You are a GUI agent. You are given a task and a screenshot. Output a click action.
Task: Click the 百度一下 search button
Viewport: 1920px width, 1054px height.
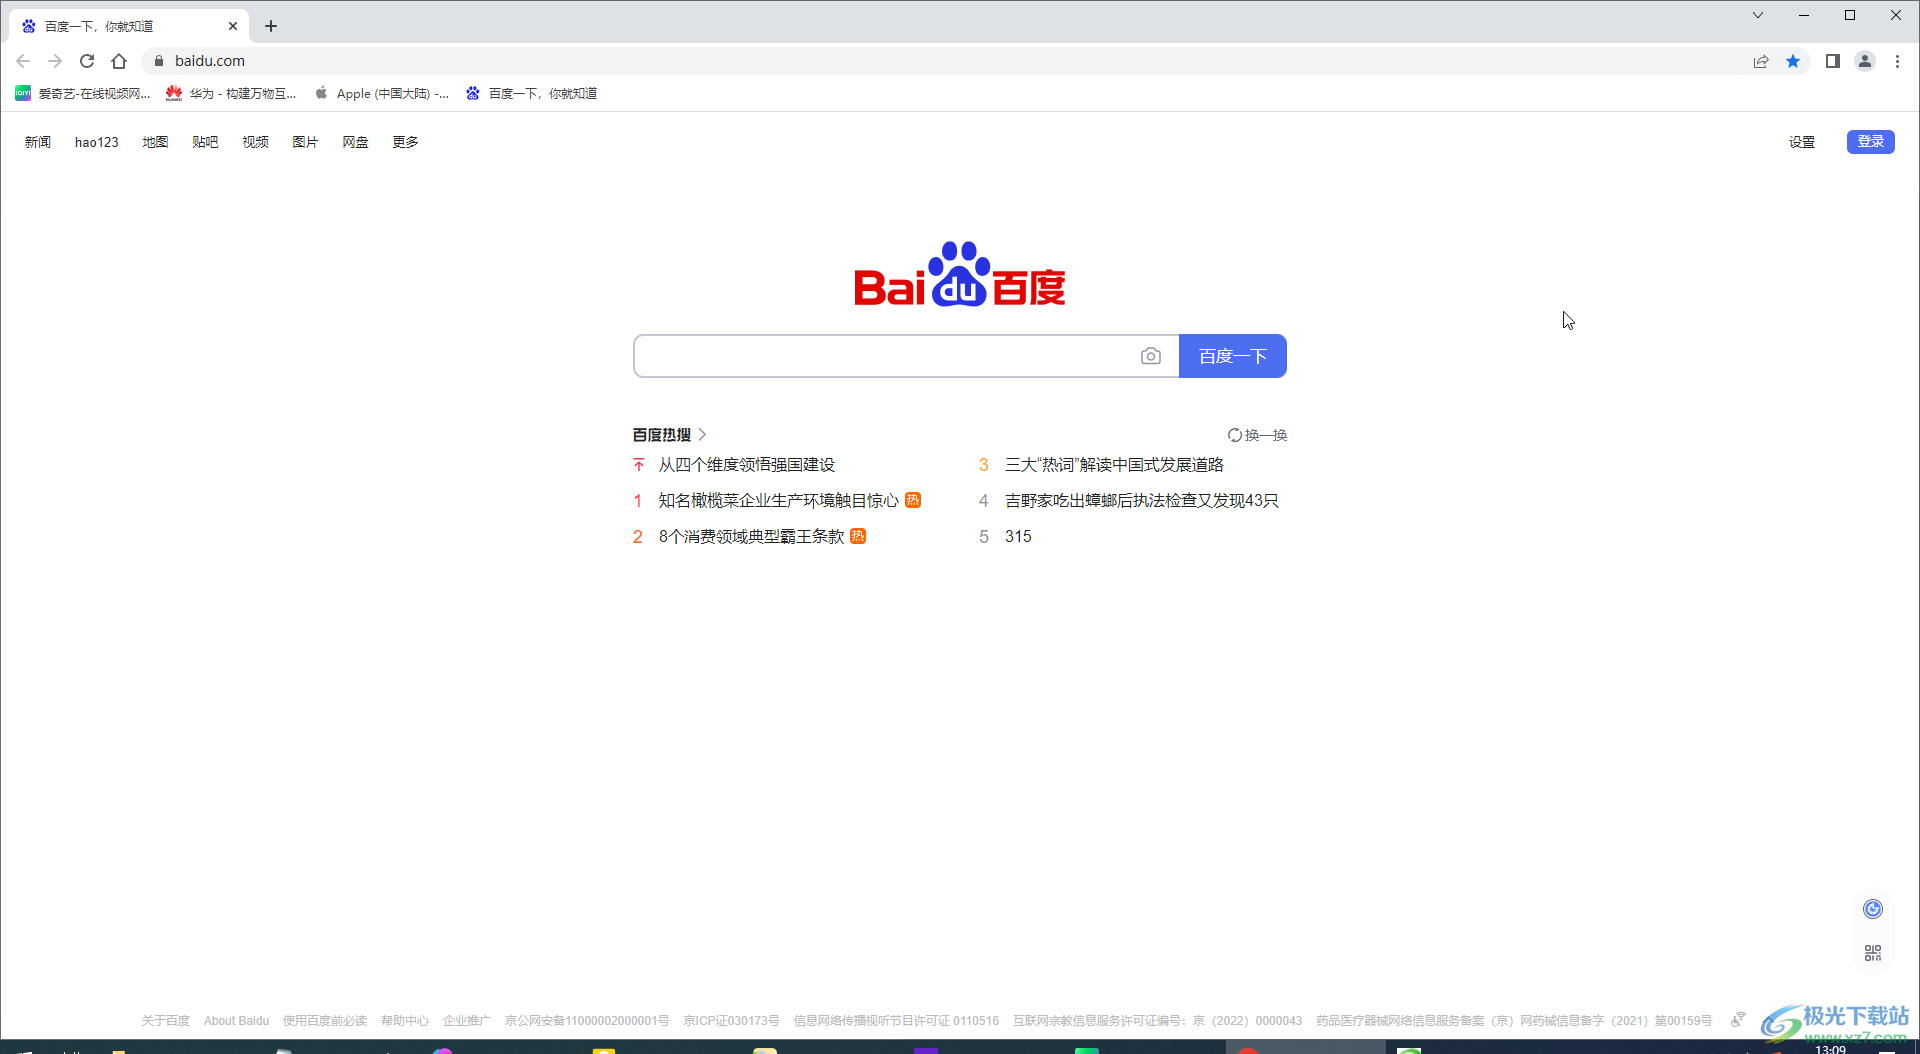[1233, 356]
